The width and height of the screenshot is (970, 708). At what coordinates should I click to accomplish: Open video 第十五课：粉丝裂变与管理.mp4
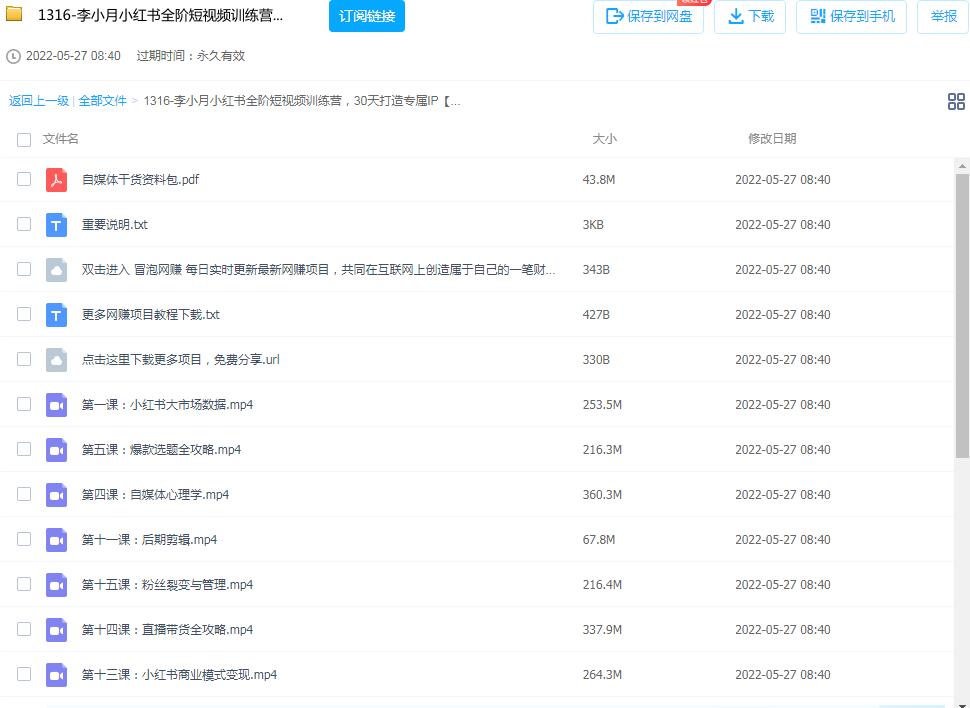[x=168, y=585]
